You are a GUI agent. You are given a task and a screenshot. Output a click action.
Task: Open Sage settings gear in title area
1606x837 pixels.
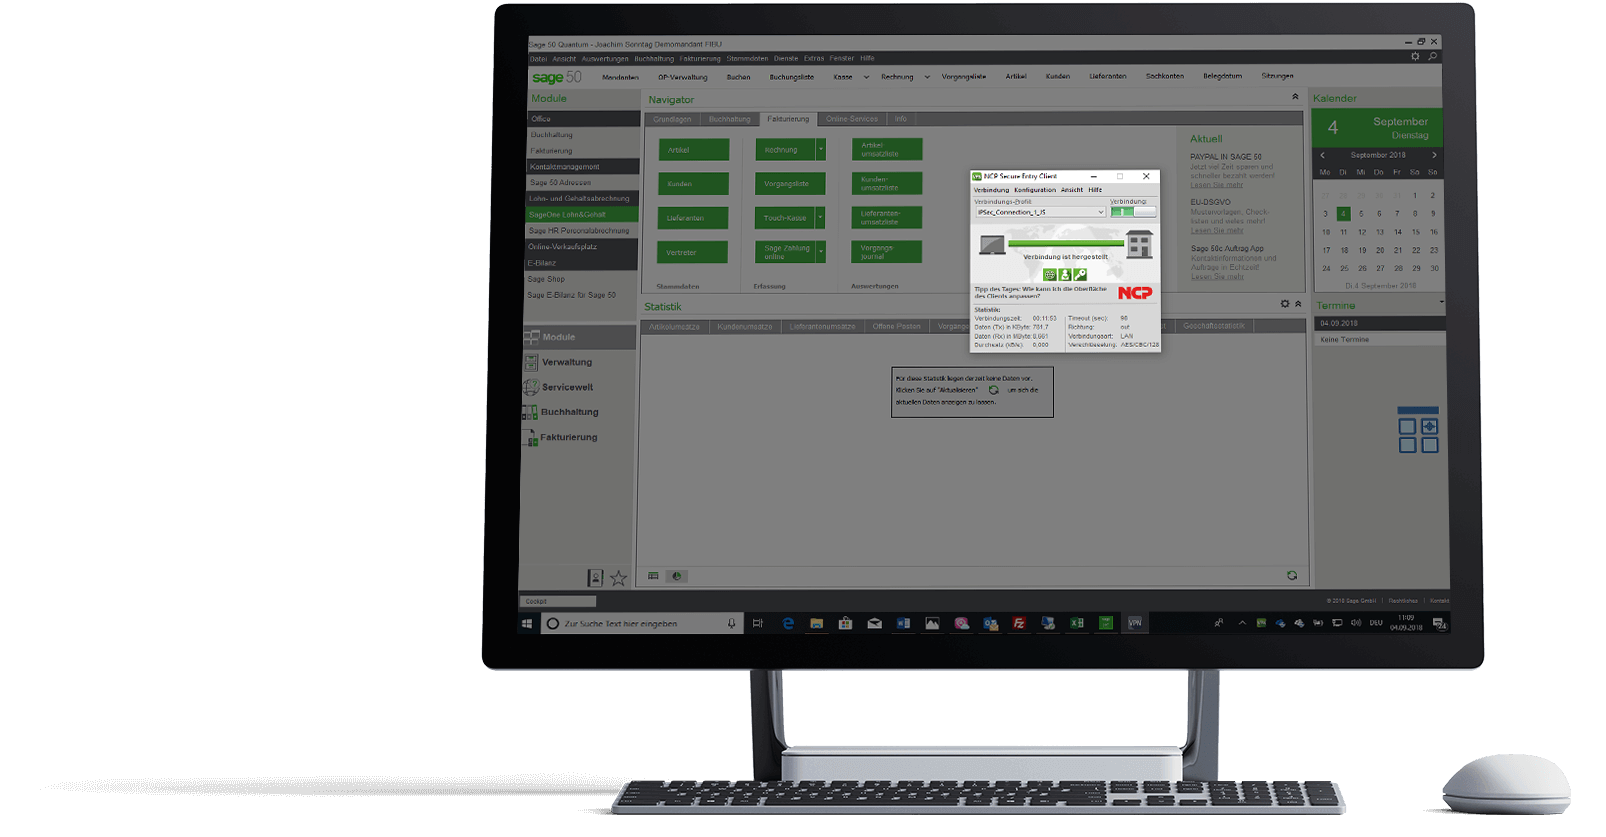(1415, 57)
